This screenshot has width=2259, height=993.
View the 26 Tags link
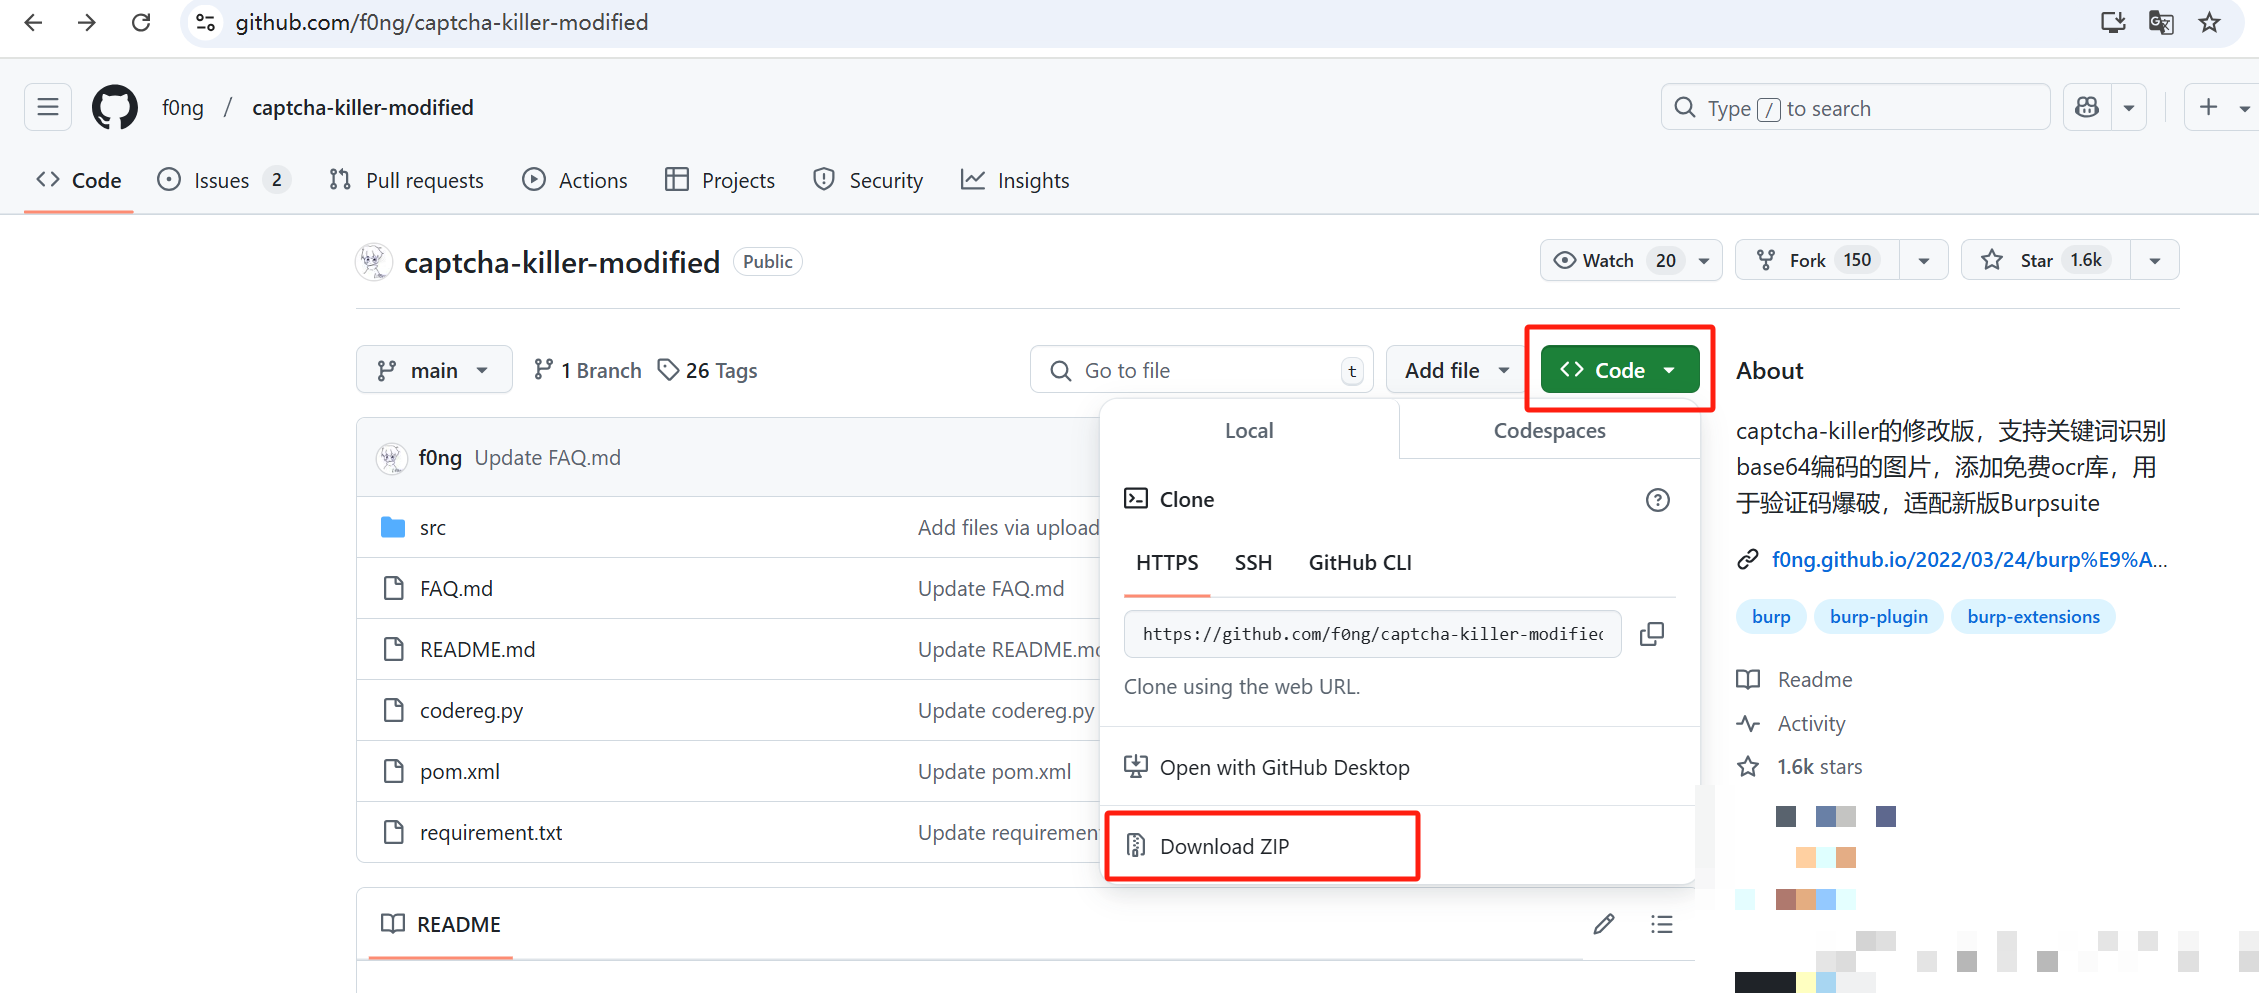(707, 370)
